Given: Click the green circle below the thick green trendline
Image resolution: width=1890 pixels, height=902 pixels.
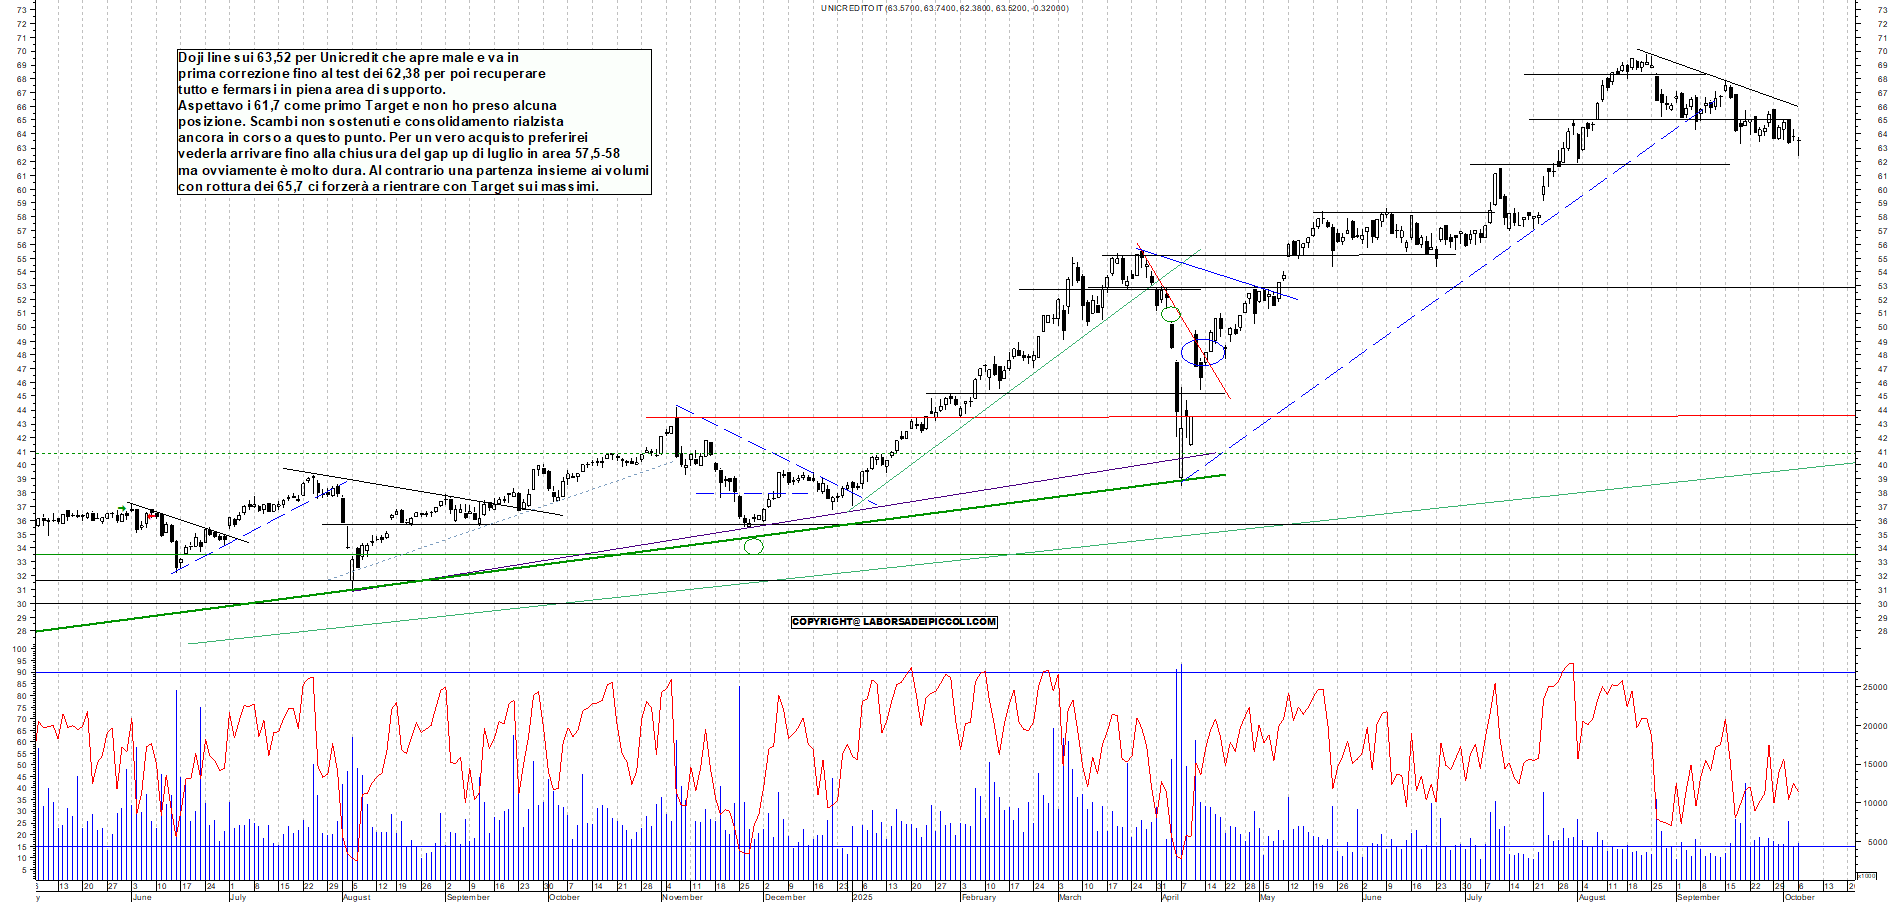Looking at the screenshot, I should coord(753,546).
